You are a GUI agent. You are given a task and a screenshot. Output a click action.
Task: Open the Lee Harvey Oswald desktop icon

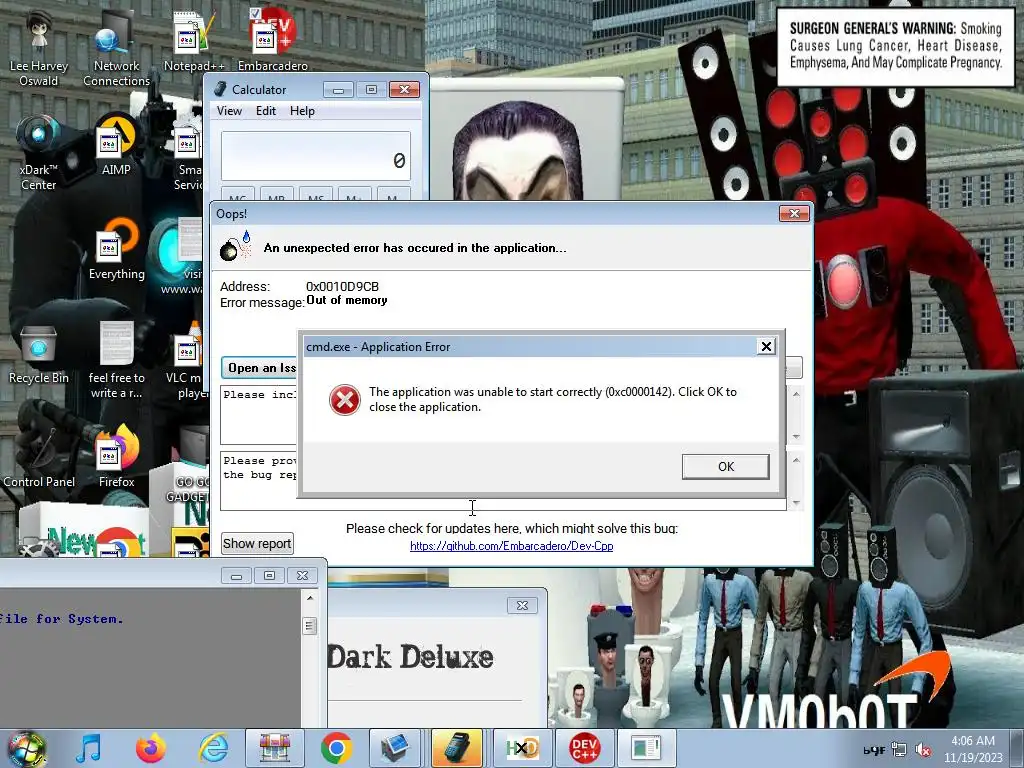click(39, 49)
